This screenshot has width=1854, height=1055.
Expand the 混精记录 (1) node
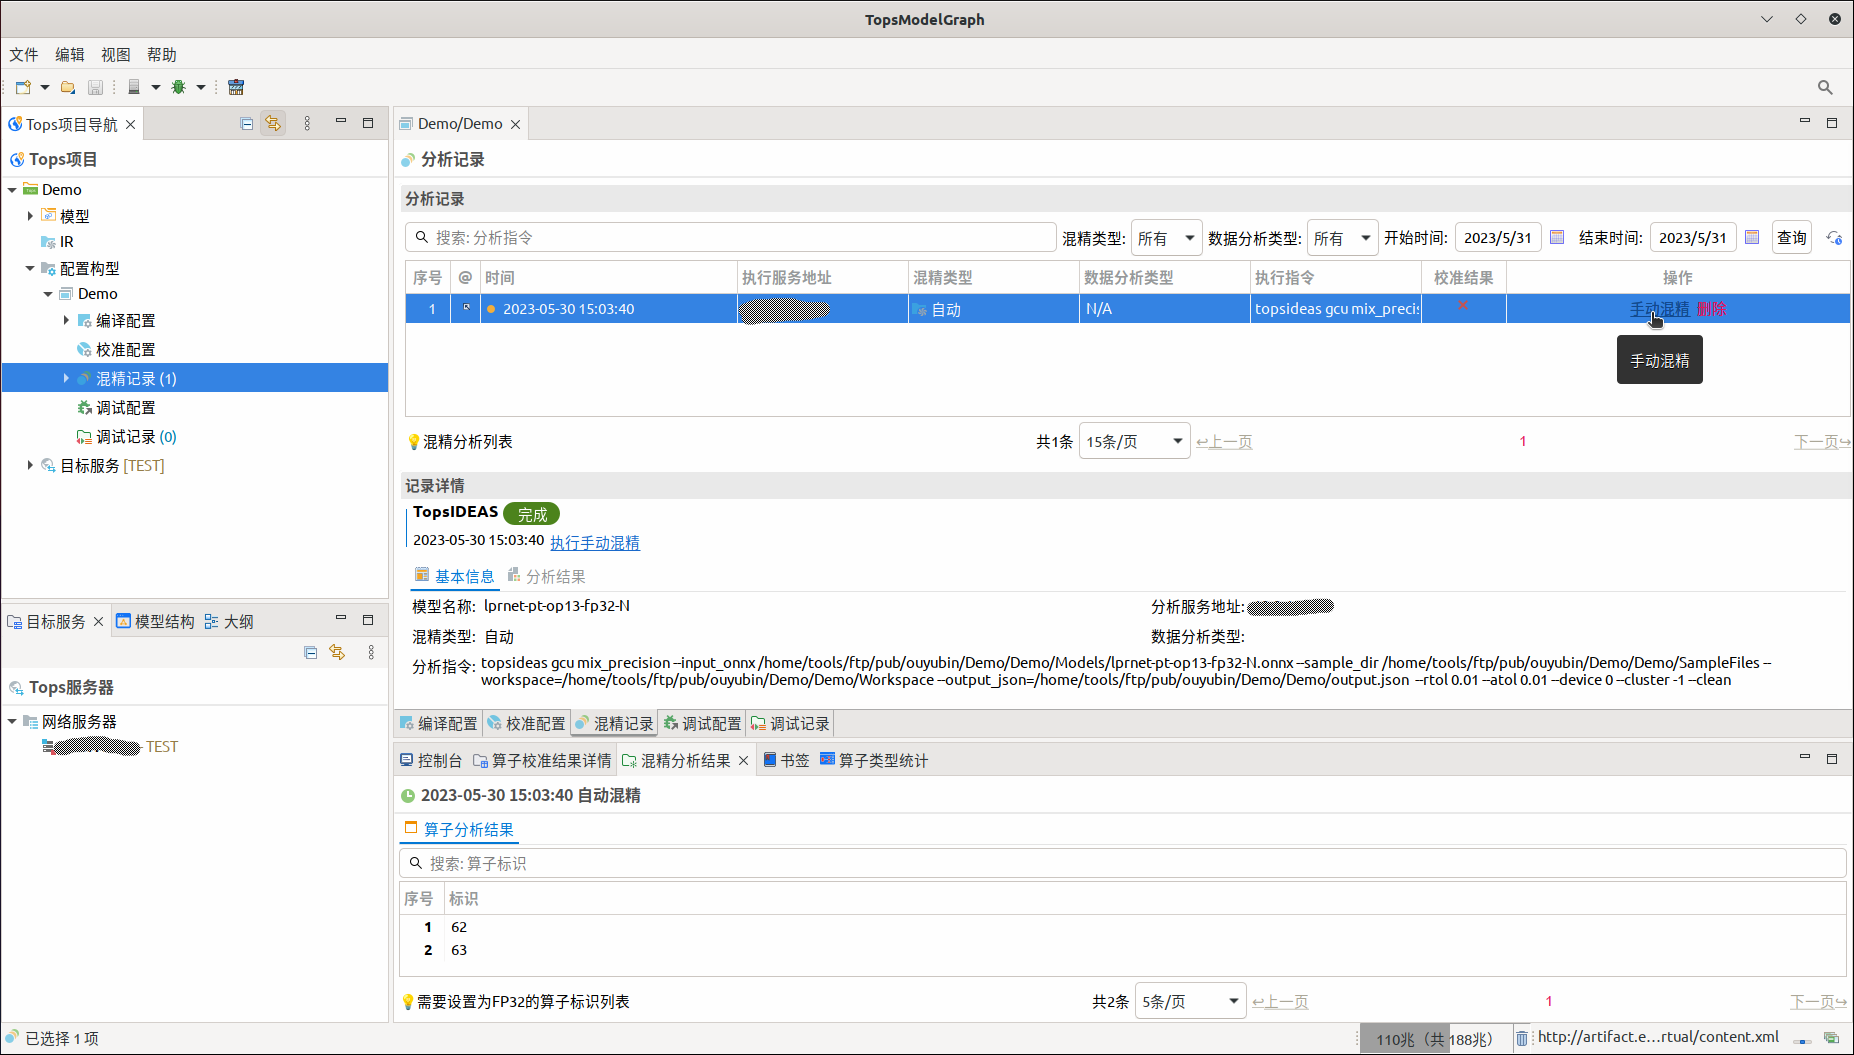coord(66,378)
